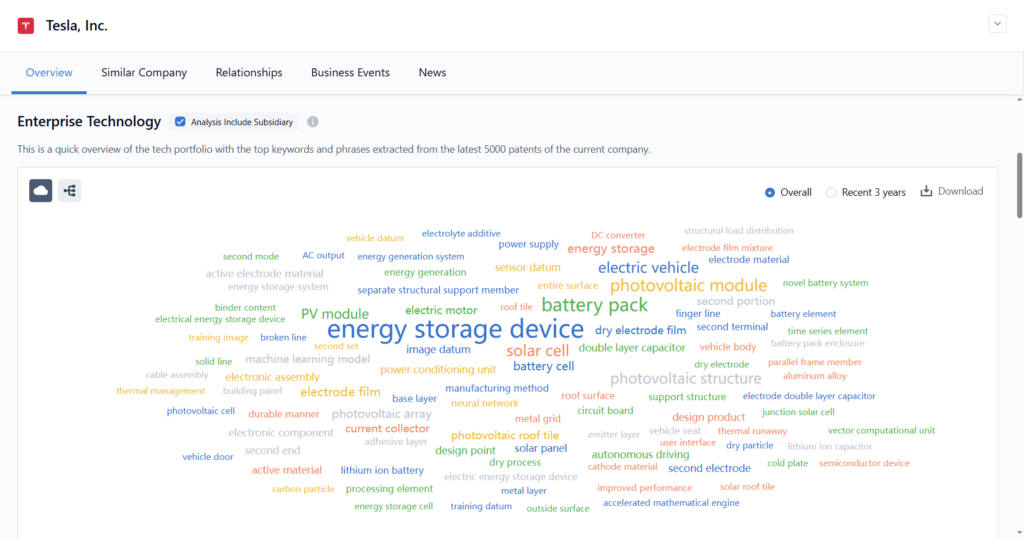Viewport: 1024px width, 538px height.
Task: Click the Download icon
Action: (926, 191)
